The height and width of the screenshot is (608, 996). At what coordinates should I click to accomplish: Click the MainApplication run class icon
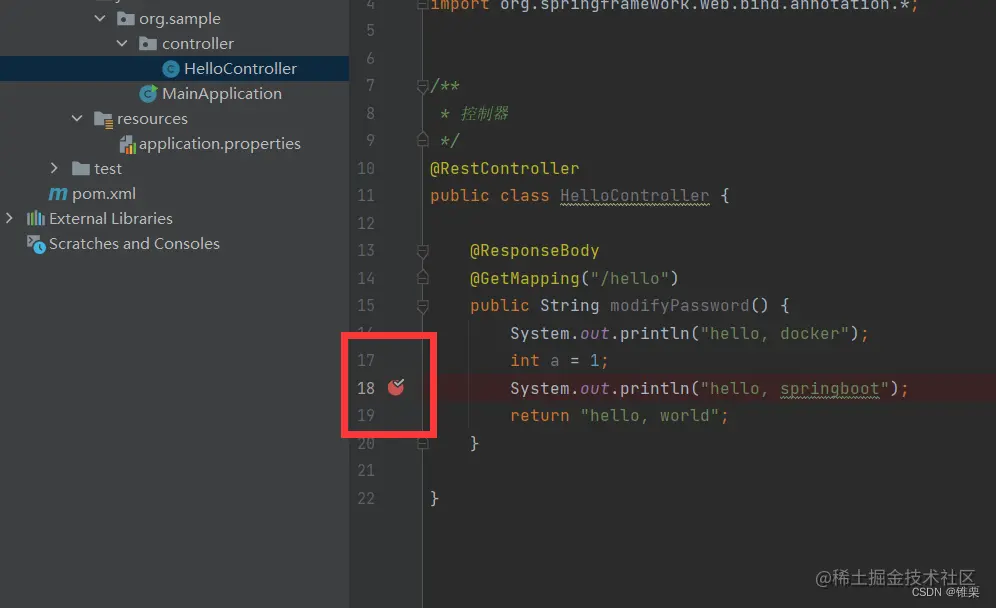pyautogui.click(x=148, y=93)
